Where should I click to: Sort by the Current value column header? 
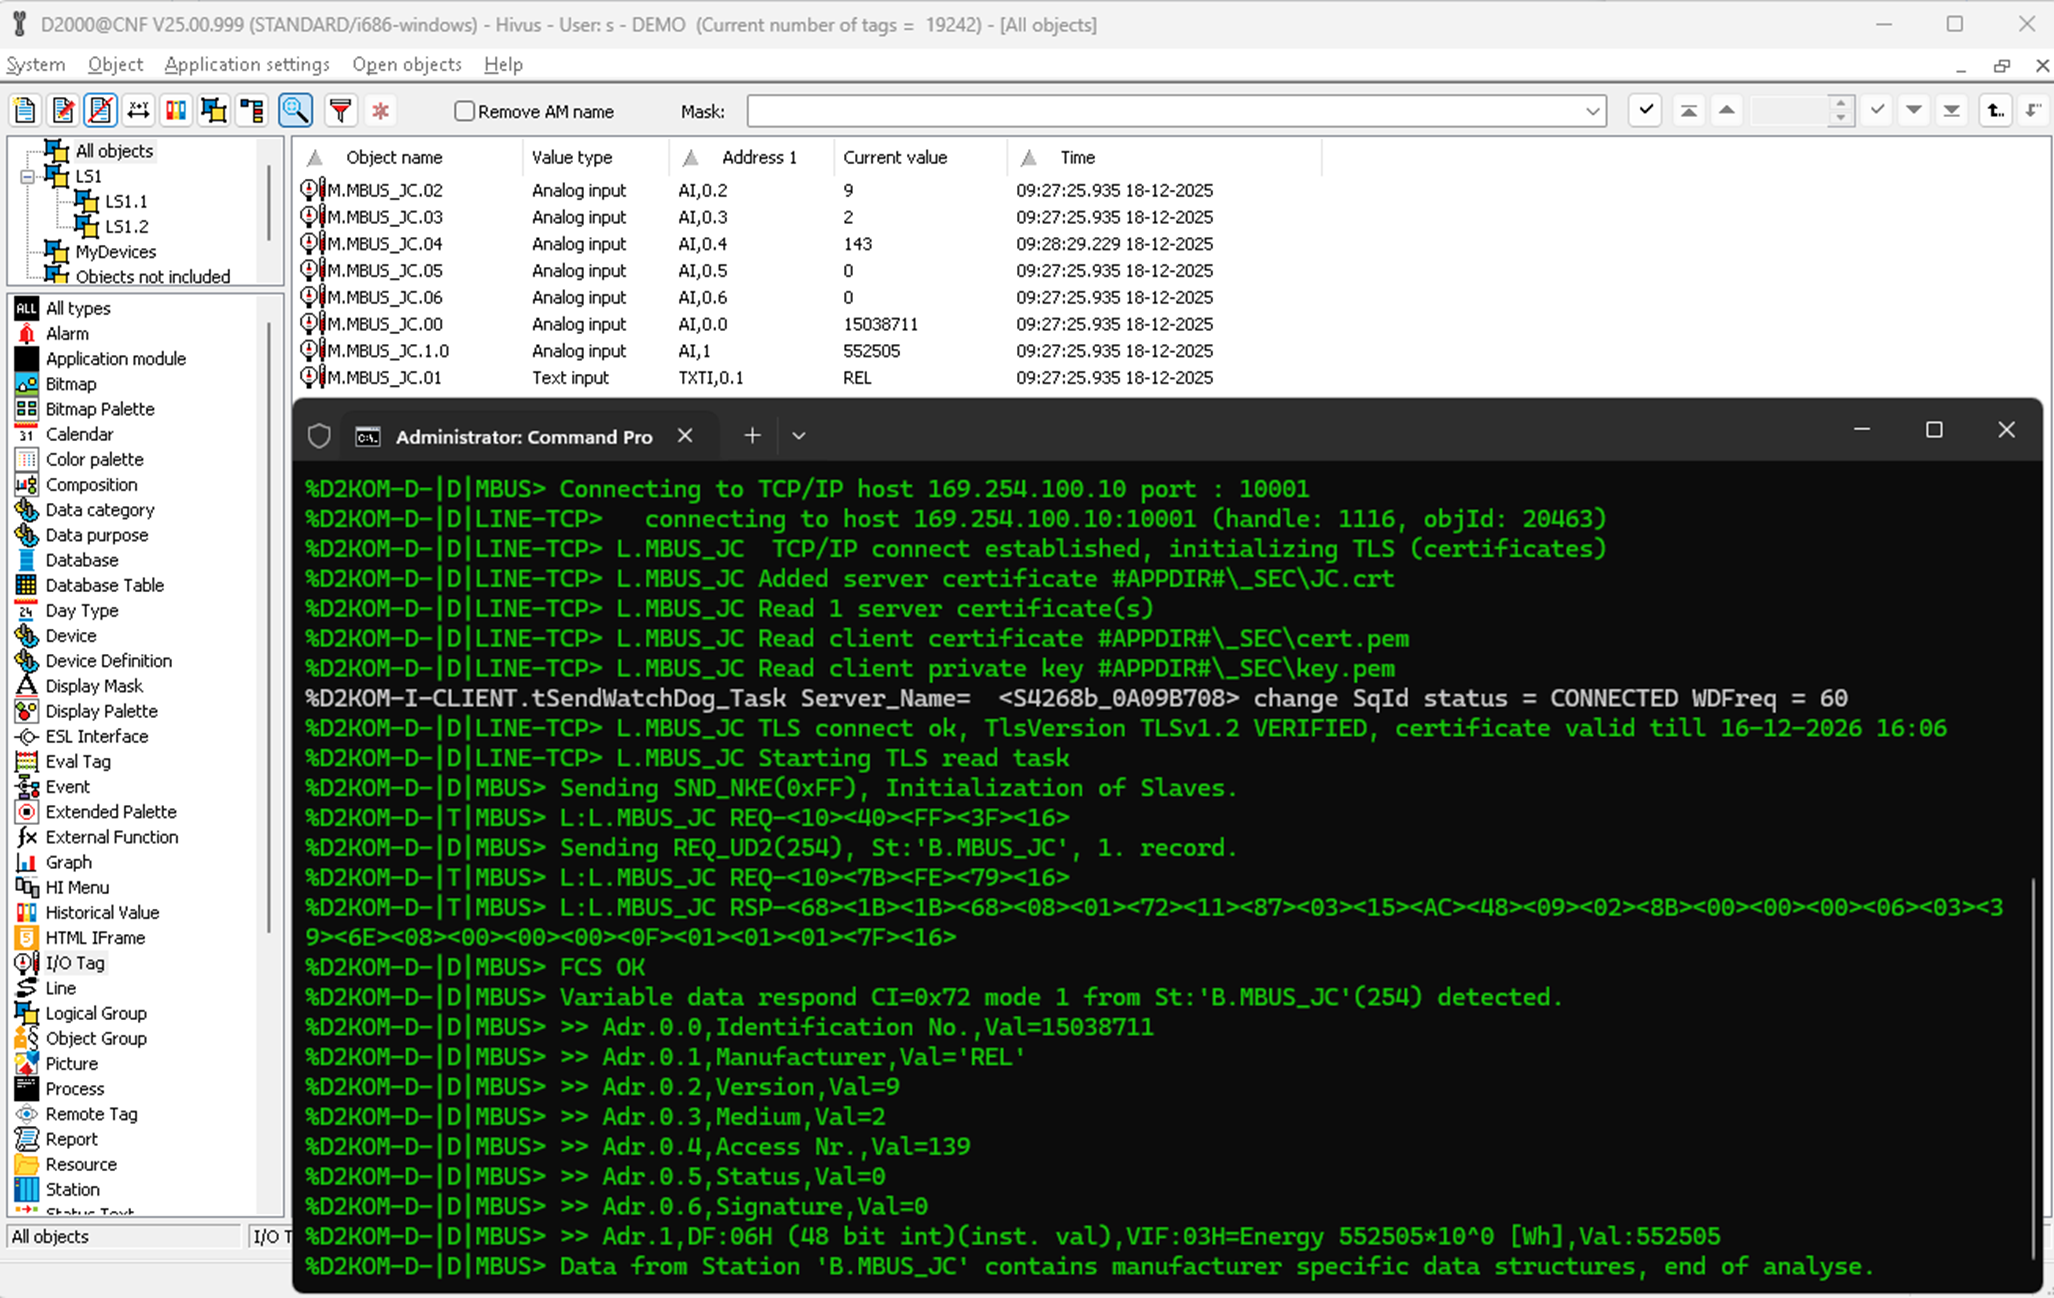(894, 157)
